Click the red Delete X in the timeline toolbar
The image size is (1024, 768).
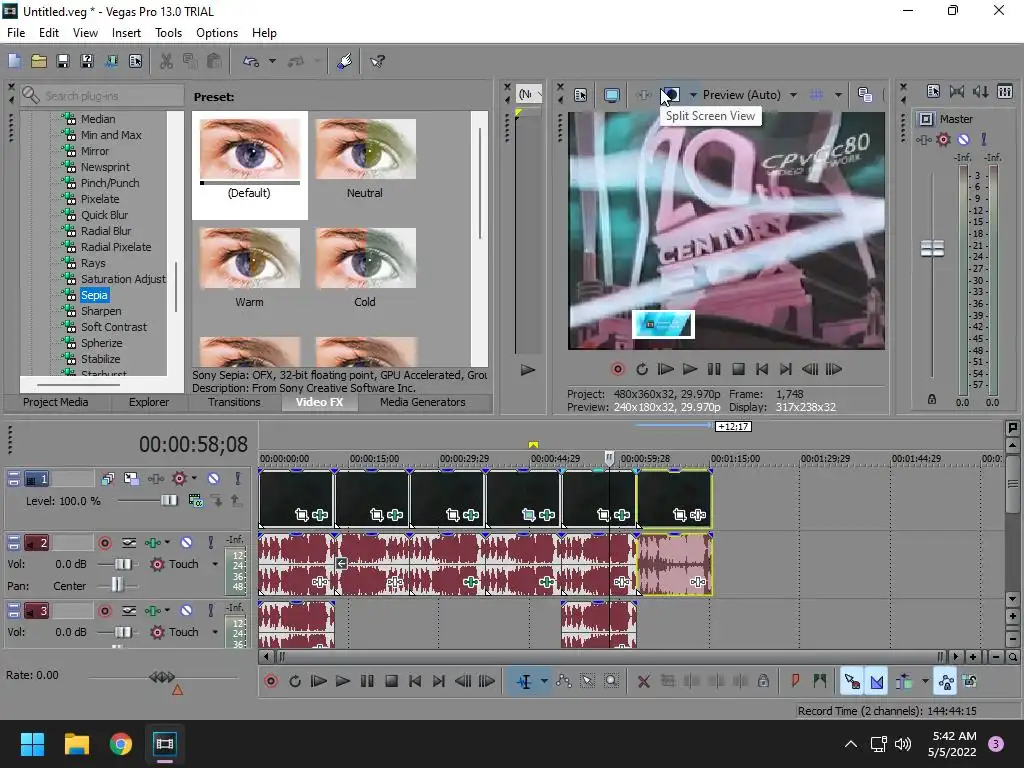644,682
